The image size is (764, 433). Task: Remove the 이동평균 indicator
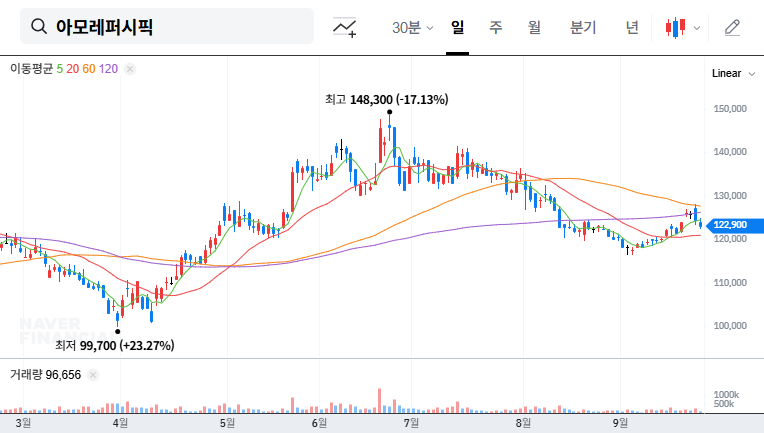(130, 69)
